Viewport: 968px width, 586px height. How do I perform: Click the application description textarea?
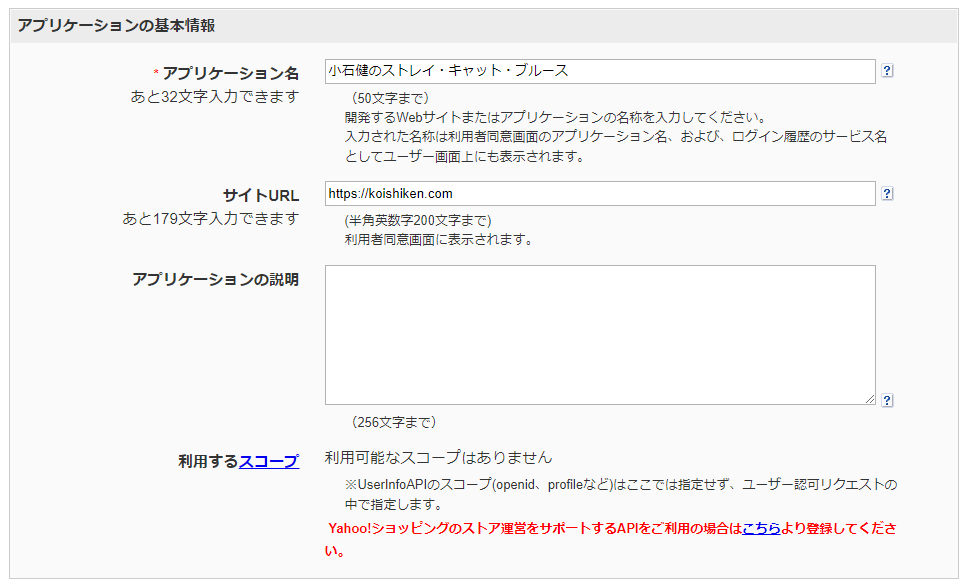point(600,330)
